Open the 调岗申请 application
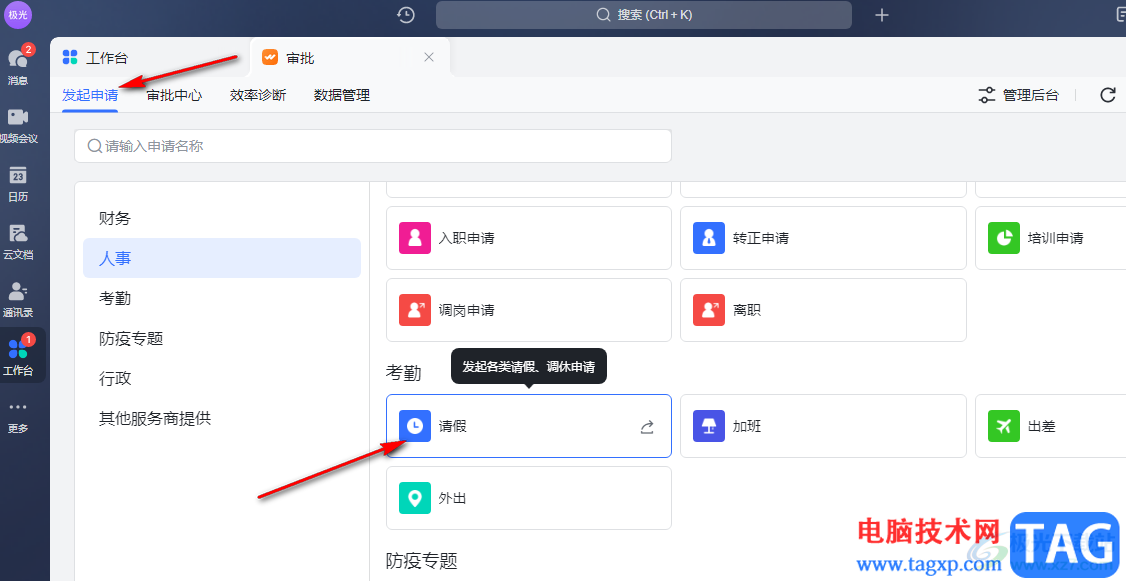 coord(529,310)
